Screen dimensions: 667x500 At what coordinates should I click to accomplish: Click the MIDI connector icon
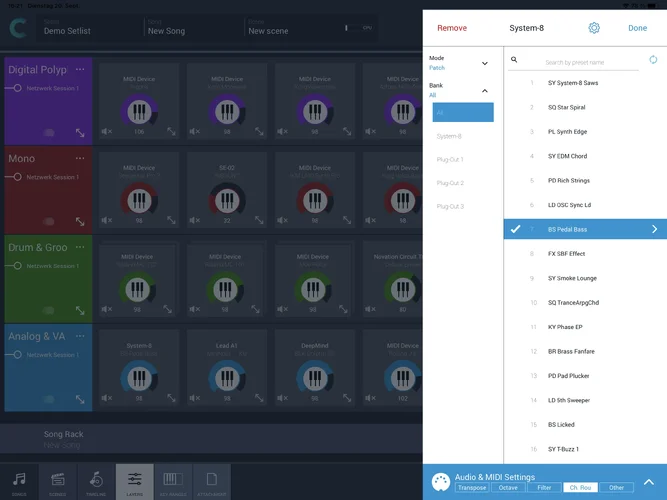click(440, 483)
